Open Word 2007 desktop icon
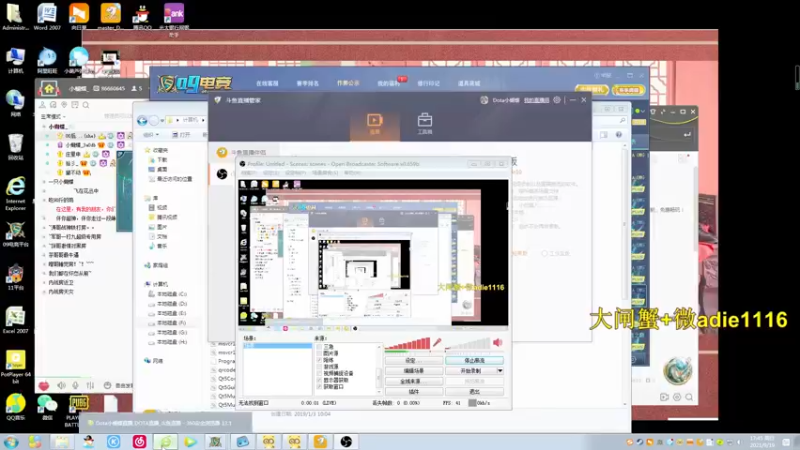Screen dimensions: 800x450 [x=47, y=16]
